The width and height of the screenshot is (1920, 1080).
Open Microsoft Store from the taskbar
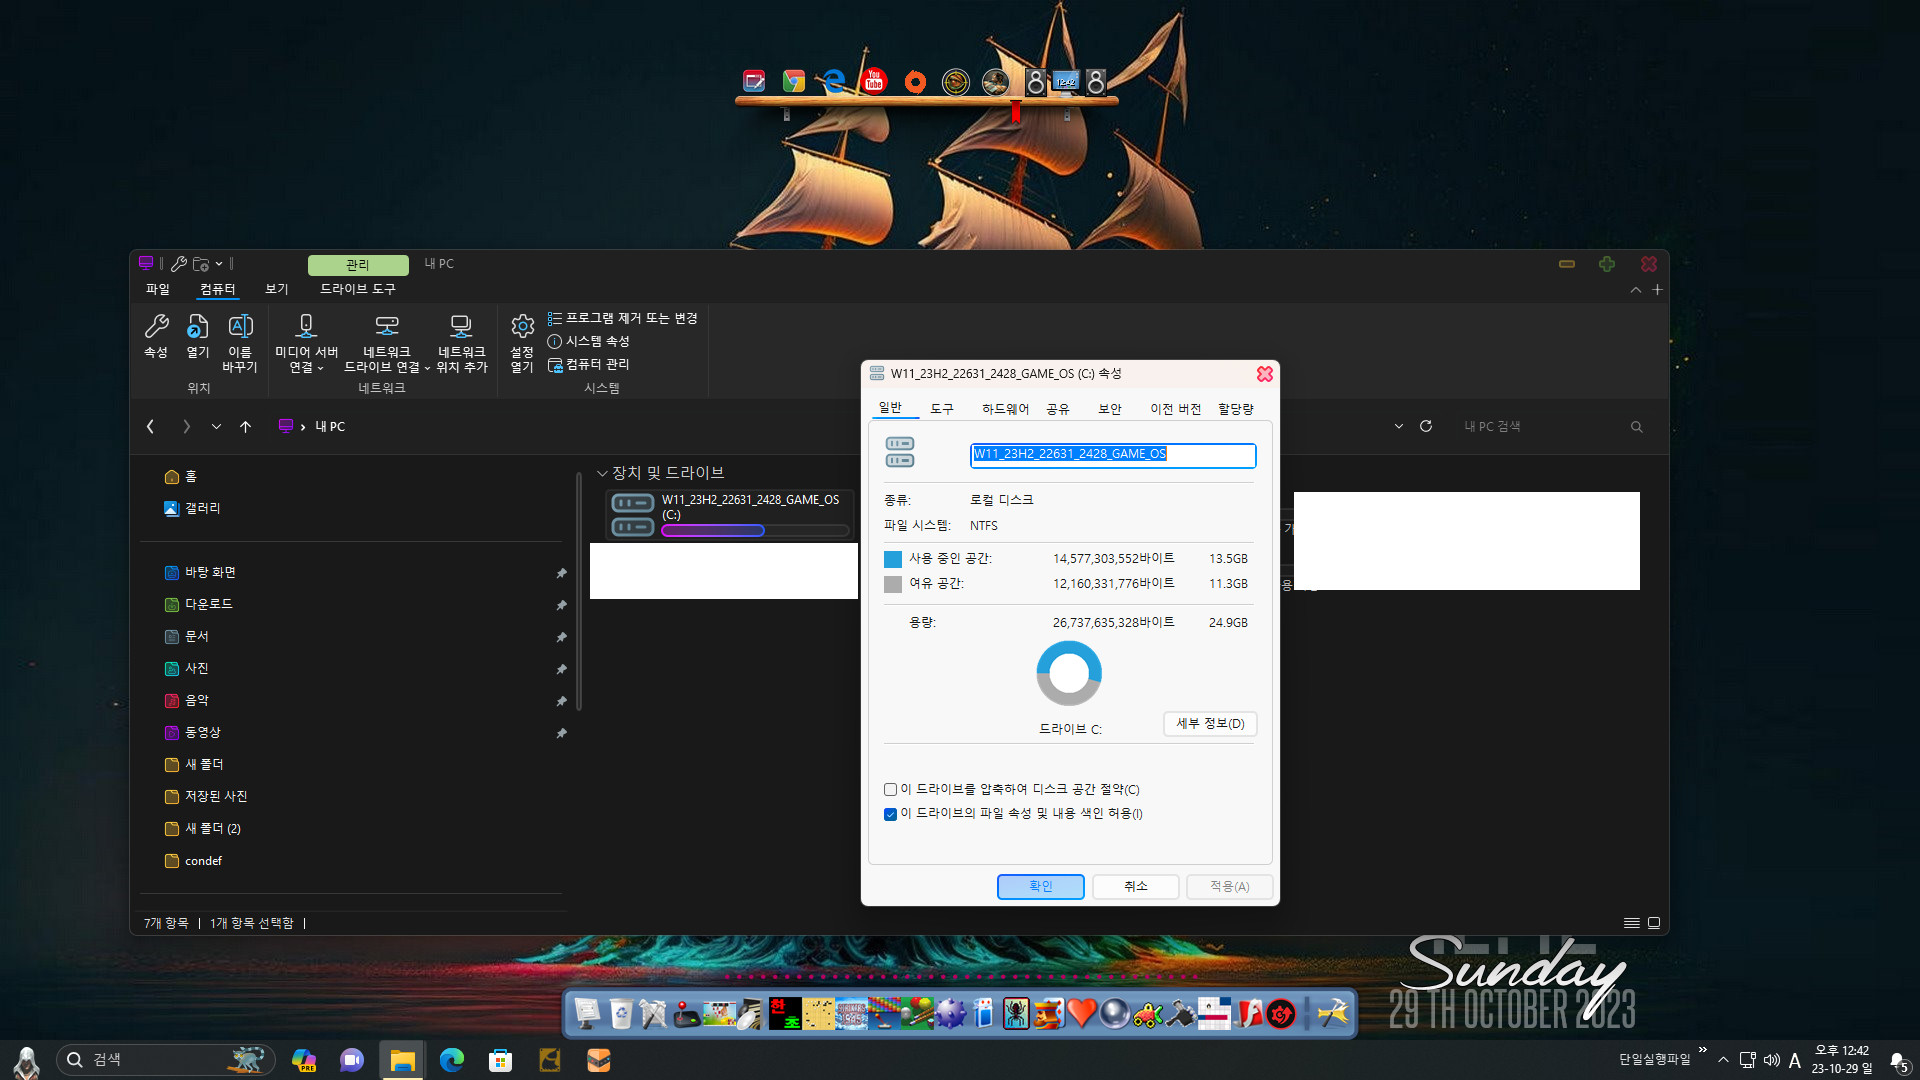click(x=500, y=1060)
